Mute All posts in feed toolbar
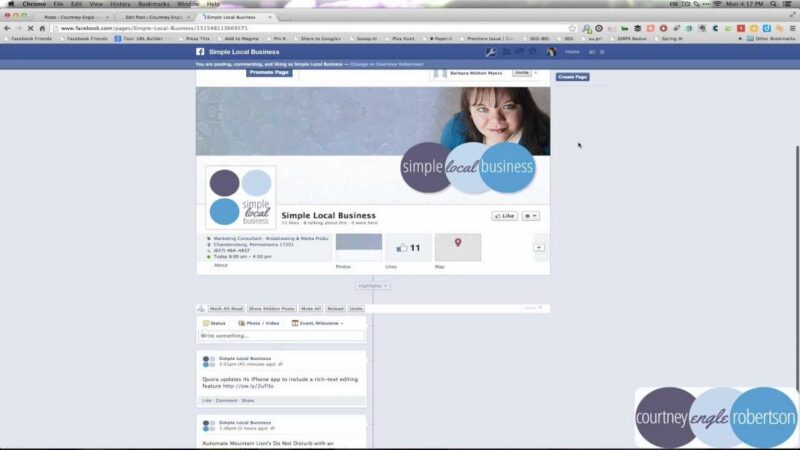The width and height of the screenshot is (800, 450). coord(311,309)
